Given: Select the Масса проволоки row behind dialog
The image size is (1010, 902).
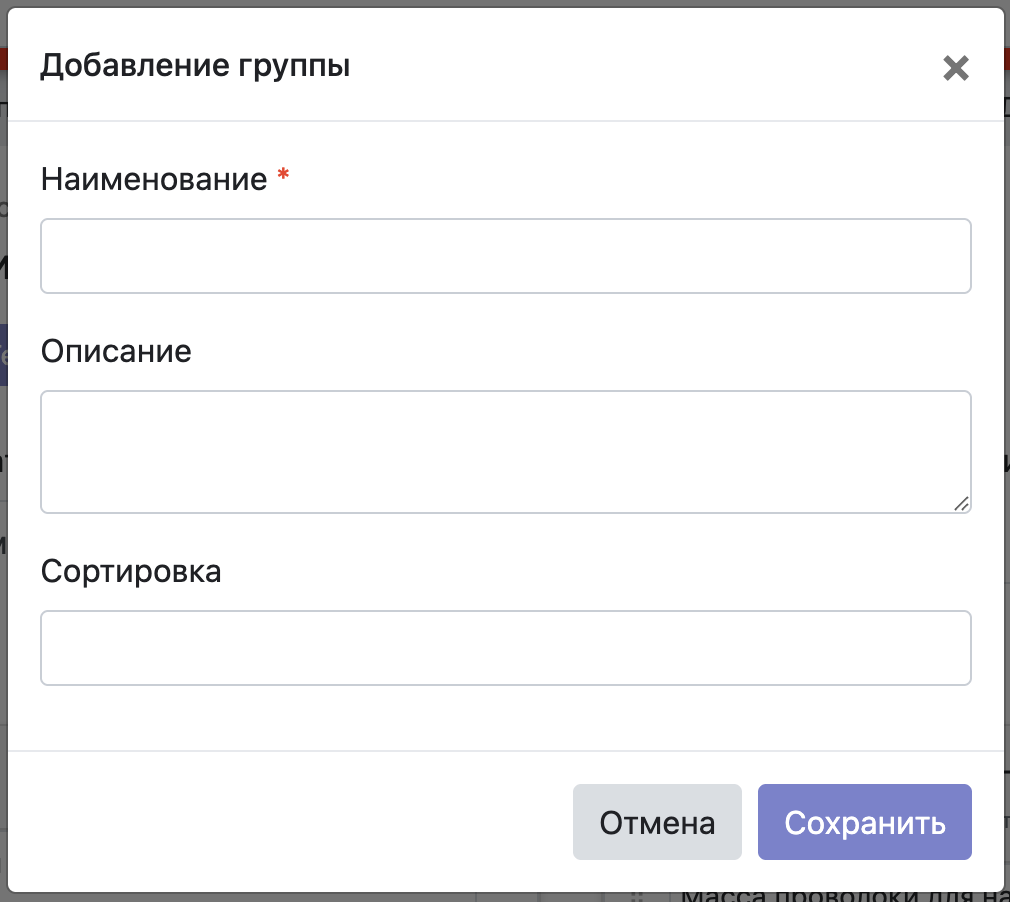Looking at the screenshot, I should (x=840, y=897).
